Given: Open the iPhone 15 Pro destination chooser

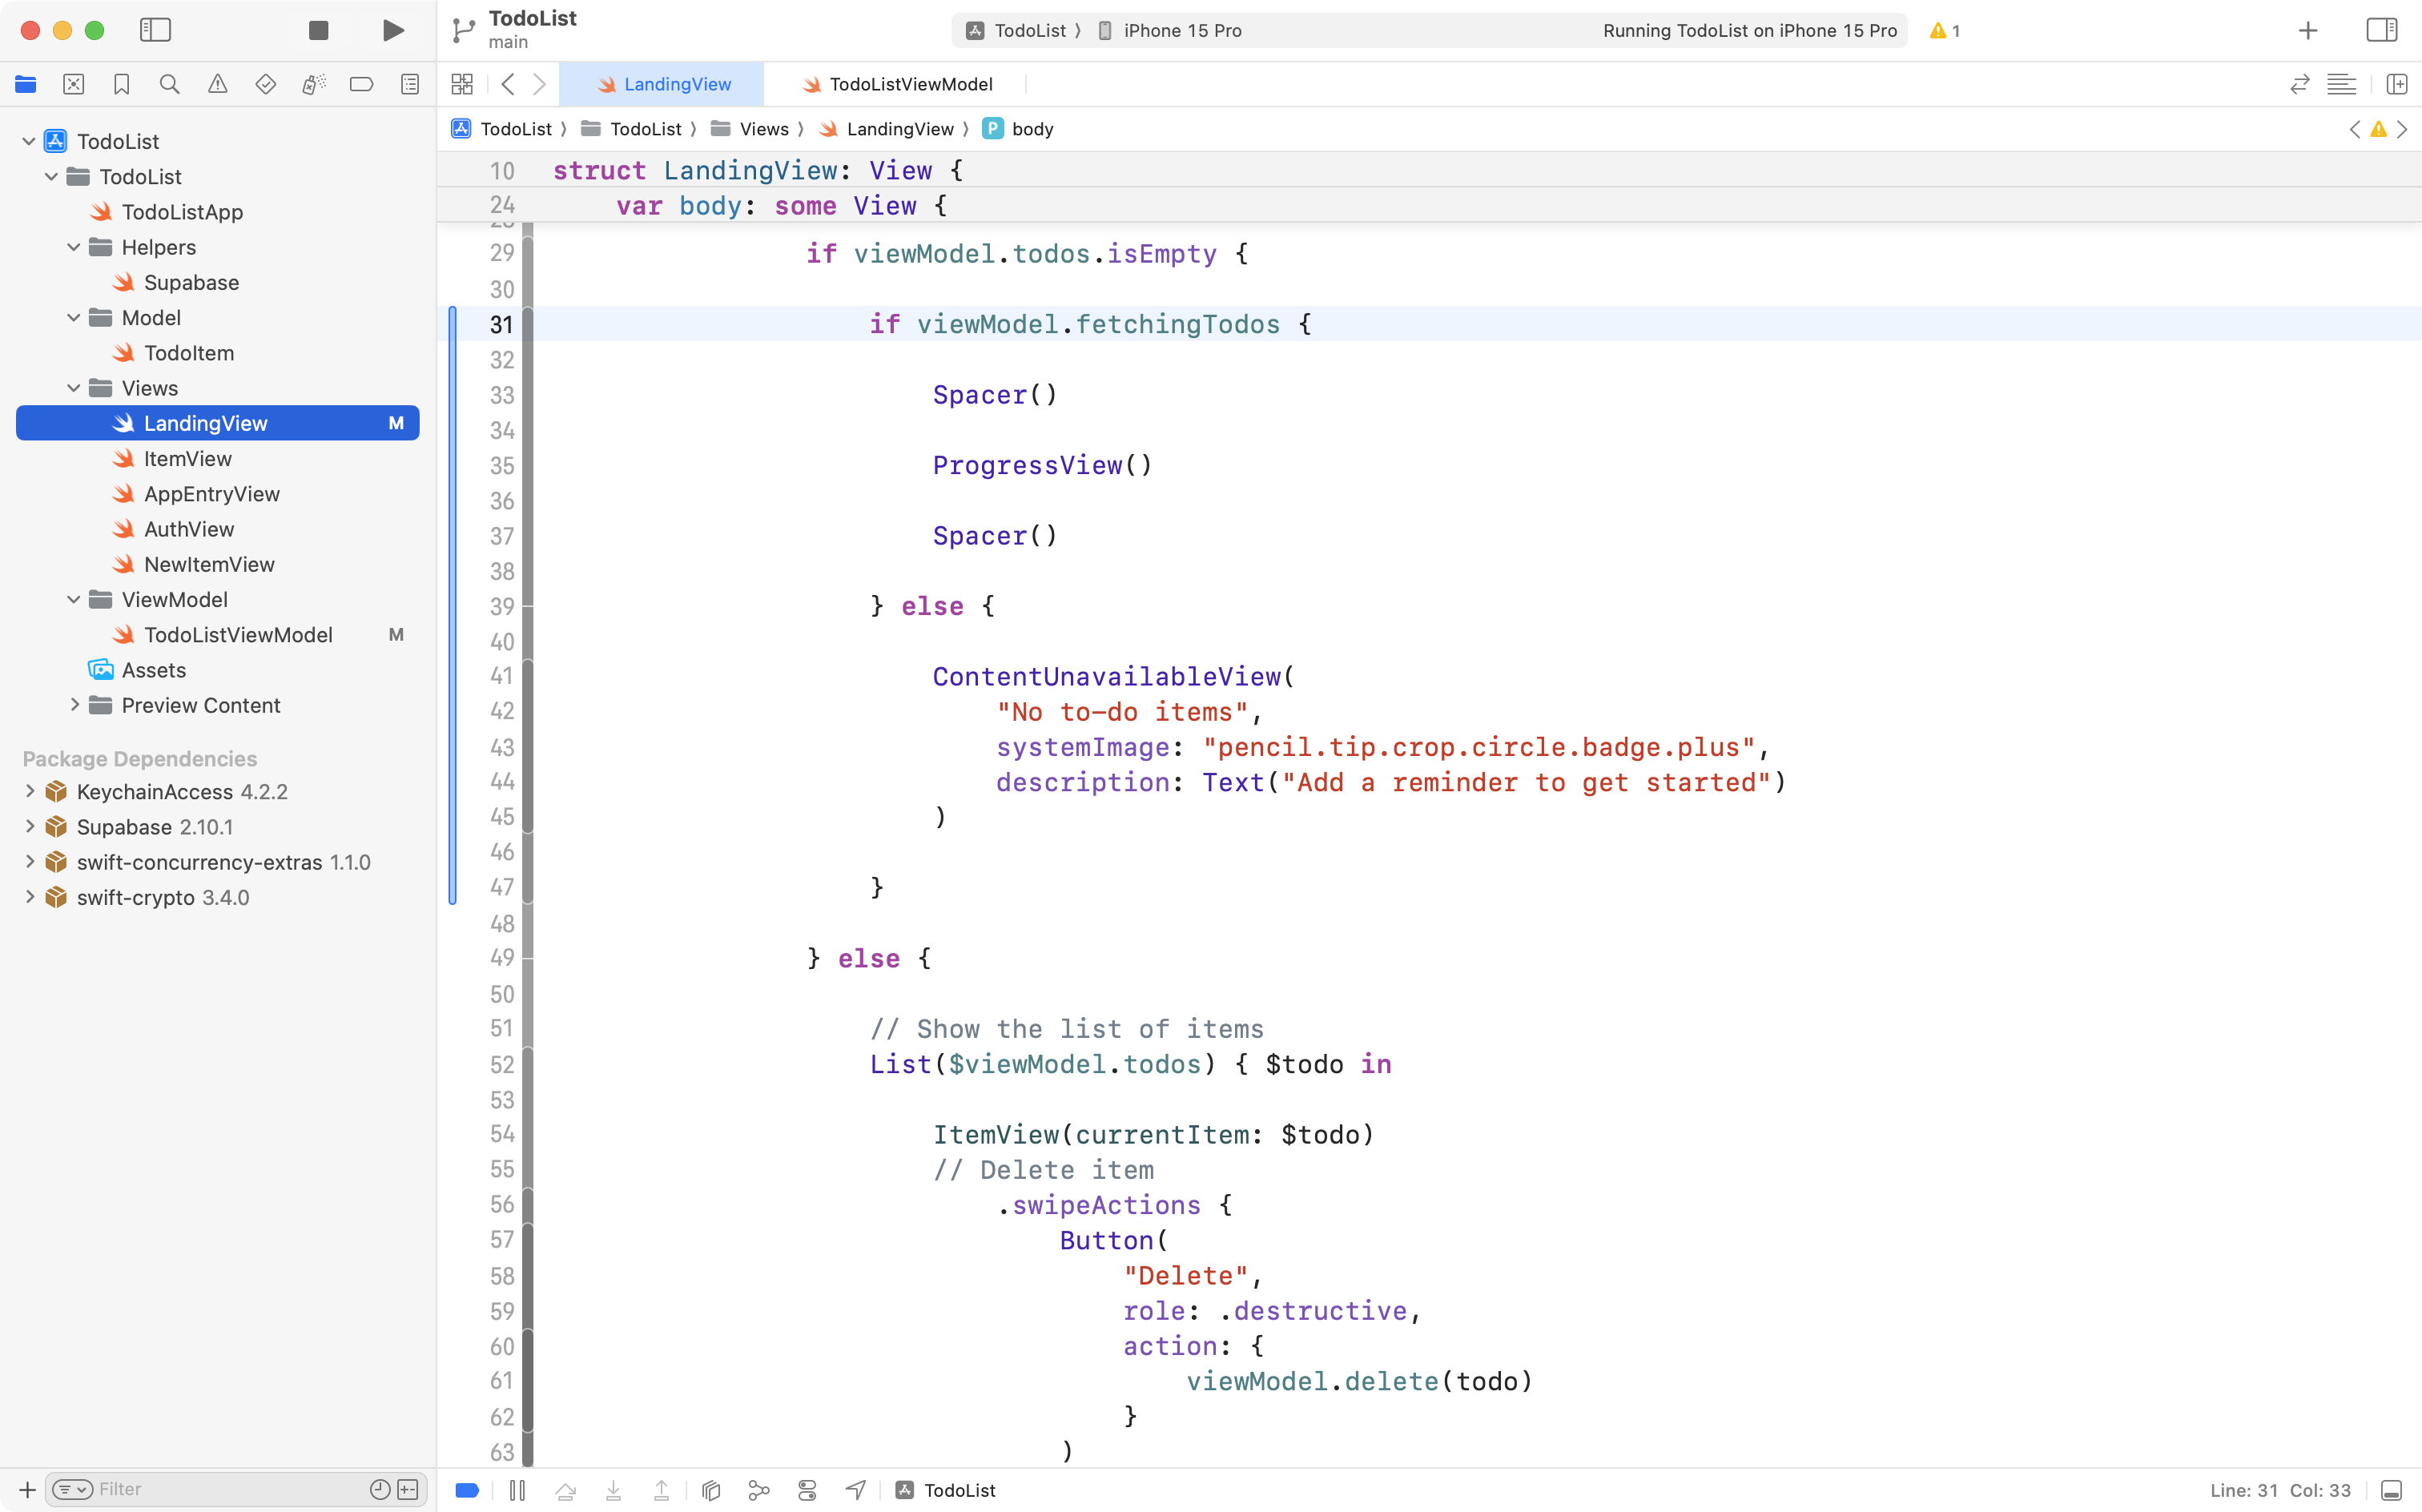Looking at the screenshot, I should coord(1180,30).
